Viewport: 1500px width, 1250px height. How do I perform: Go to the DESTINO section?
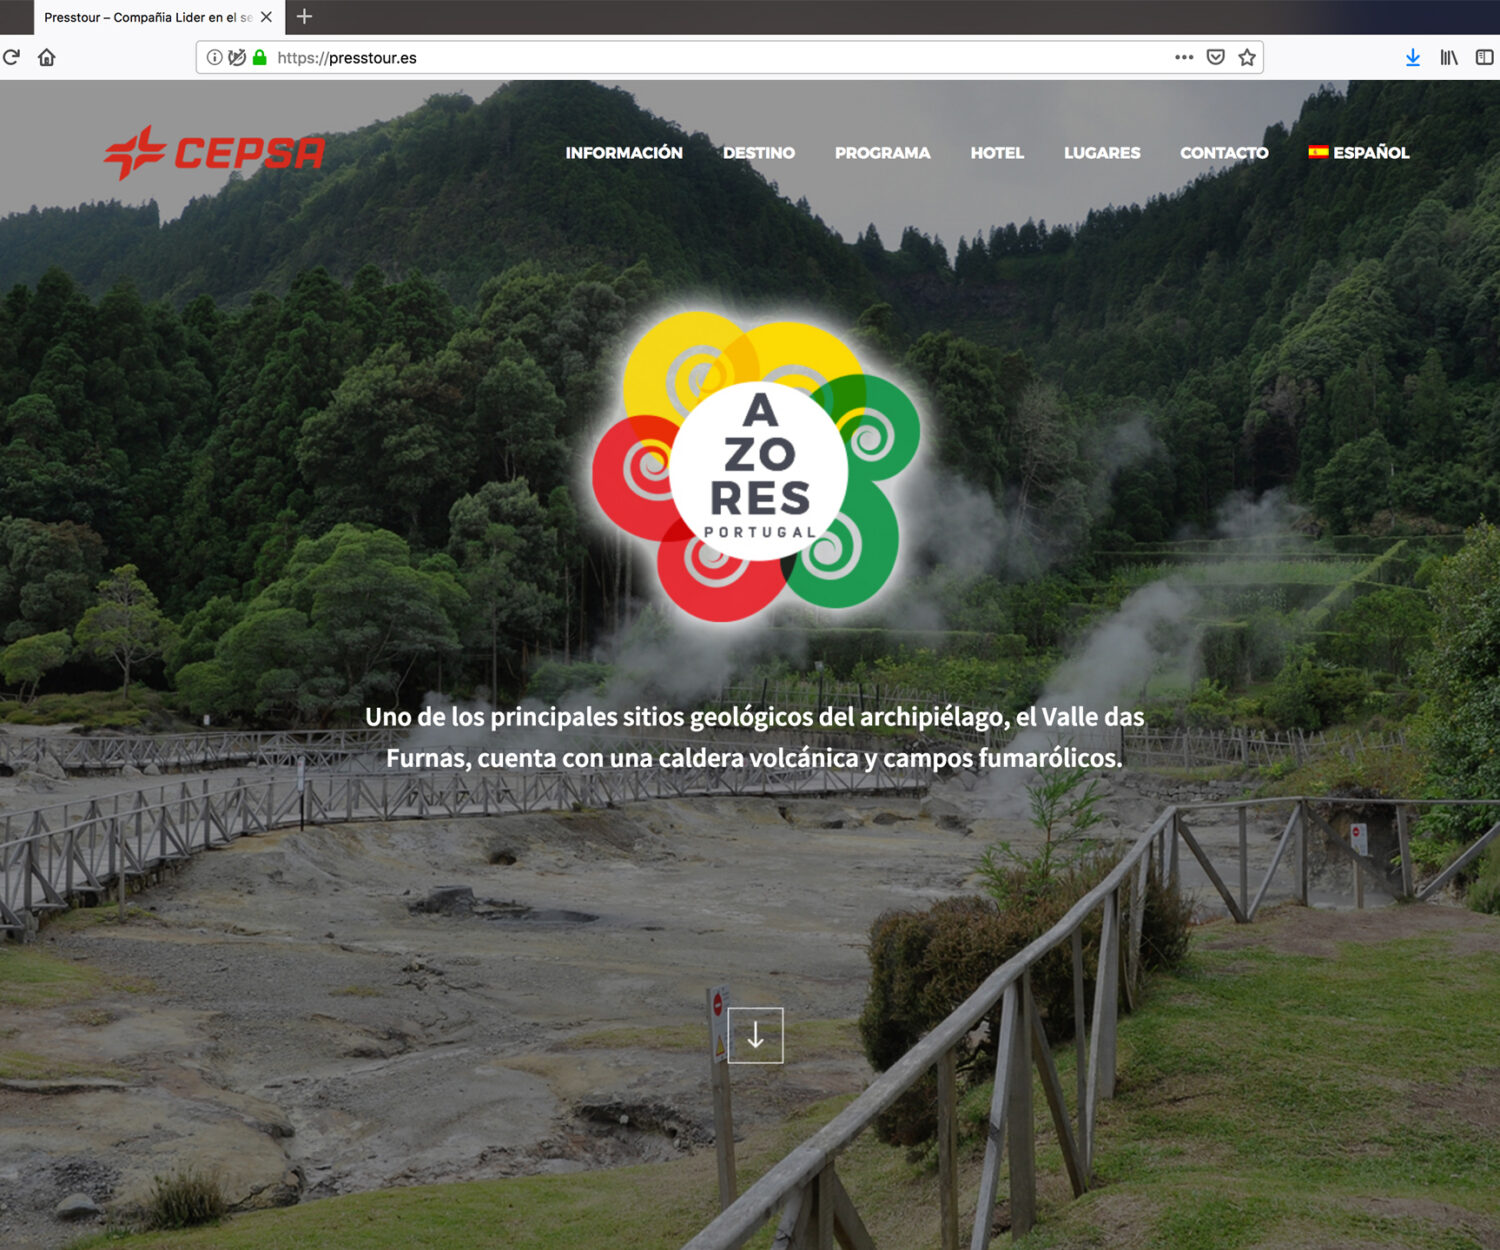click(x=758, y=153)
